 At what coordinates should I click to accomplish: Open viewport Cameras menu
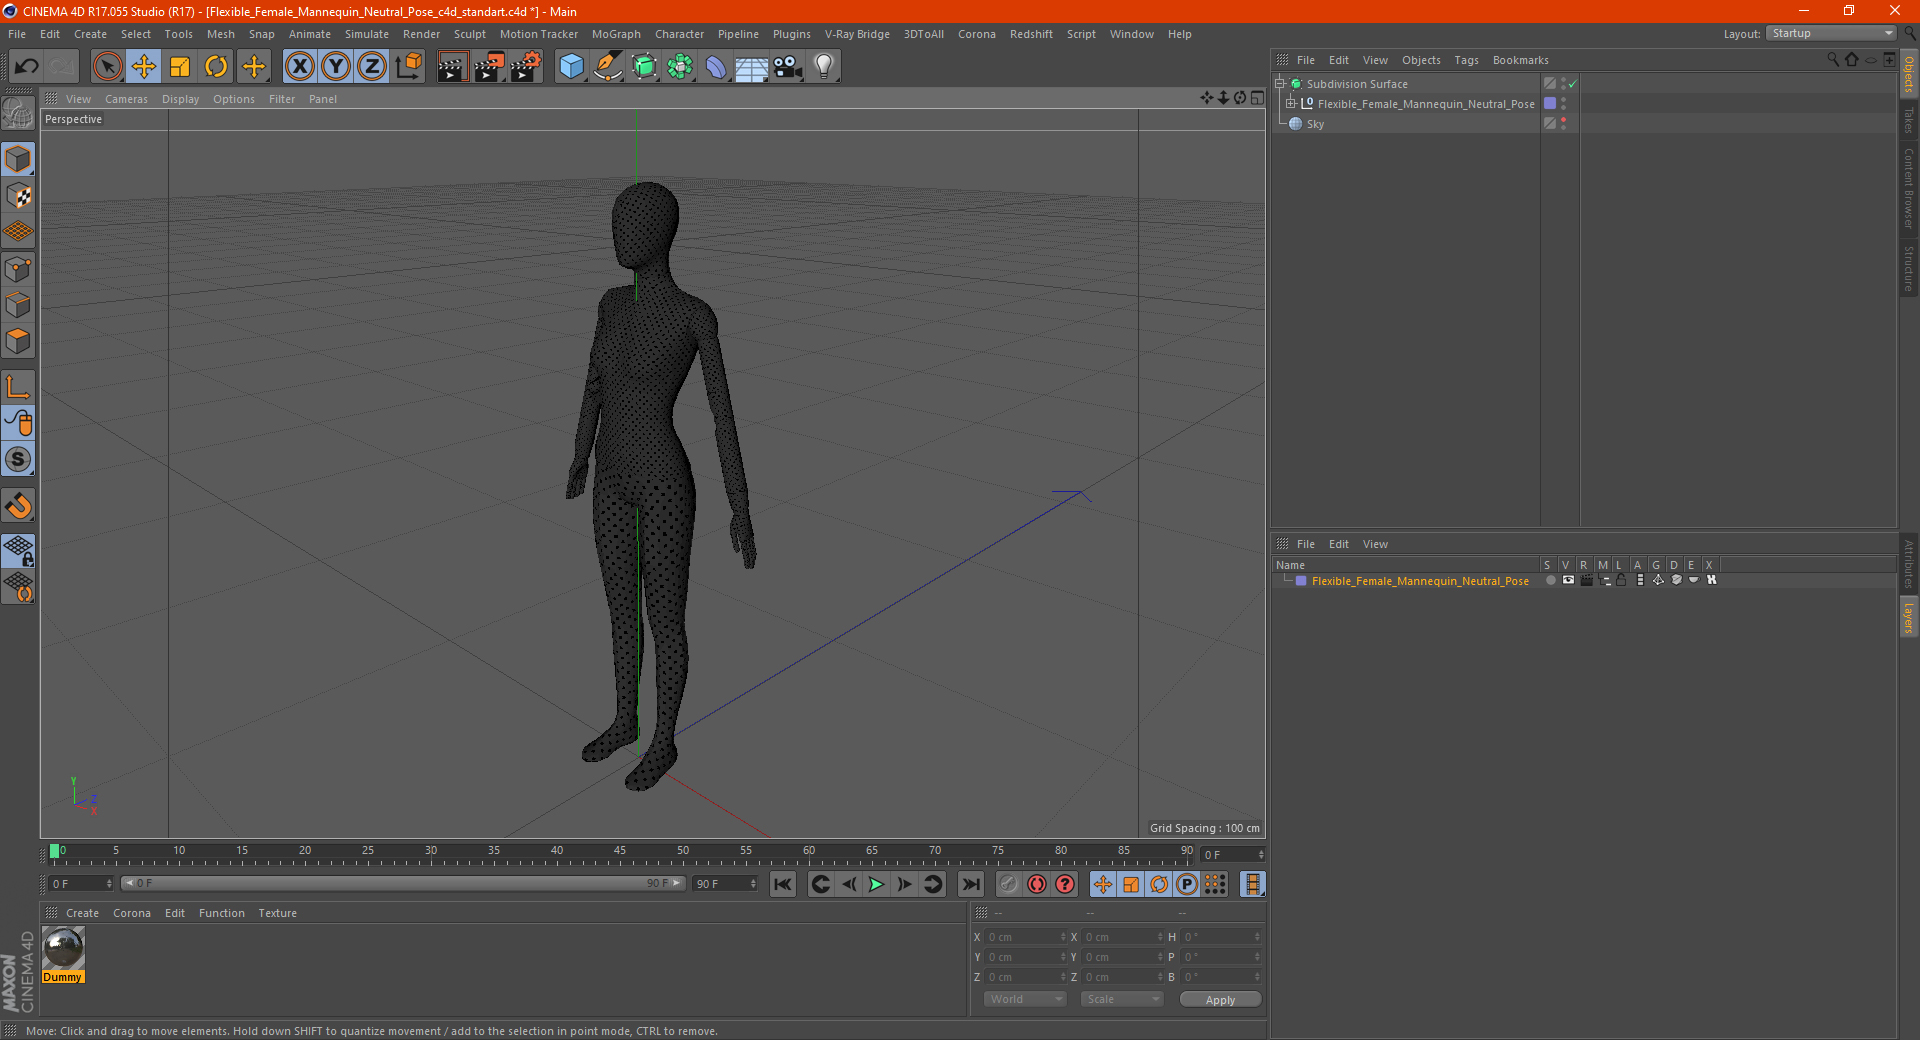(126, 99)
